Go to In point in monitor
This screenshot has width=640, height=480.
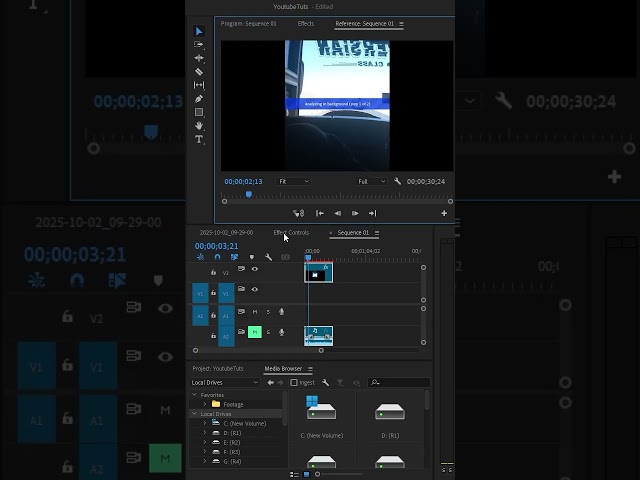320,213
